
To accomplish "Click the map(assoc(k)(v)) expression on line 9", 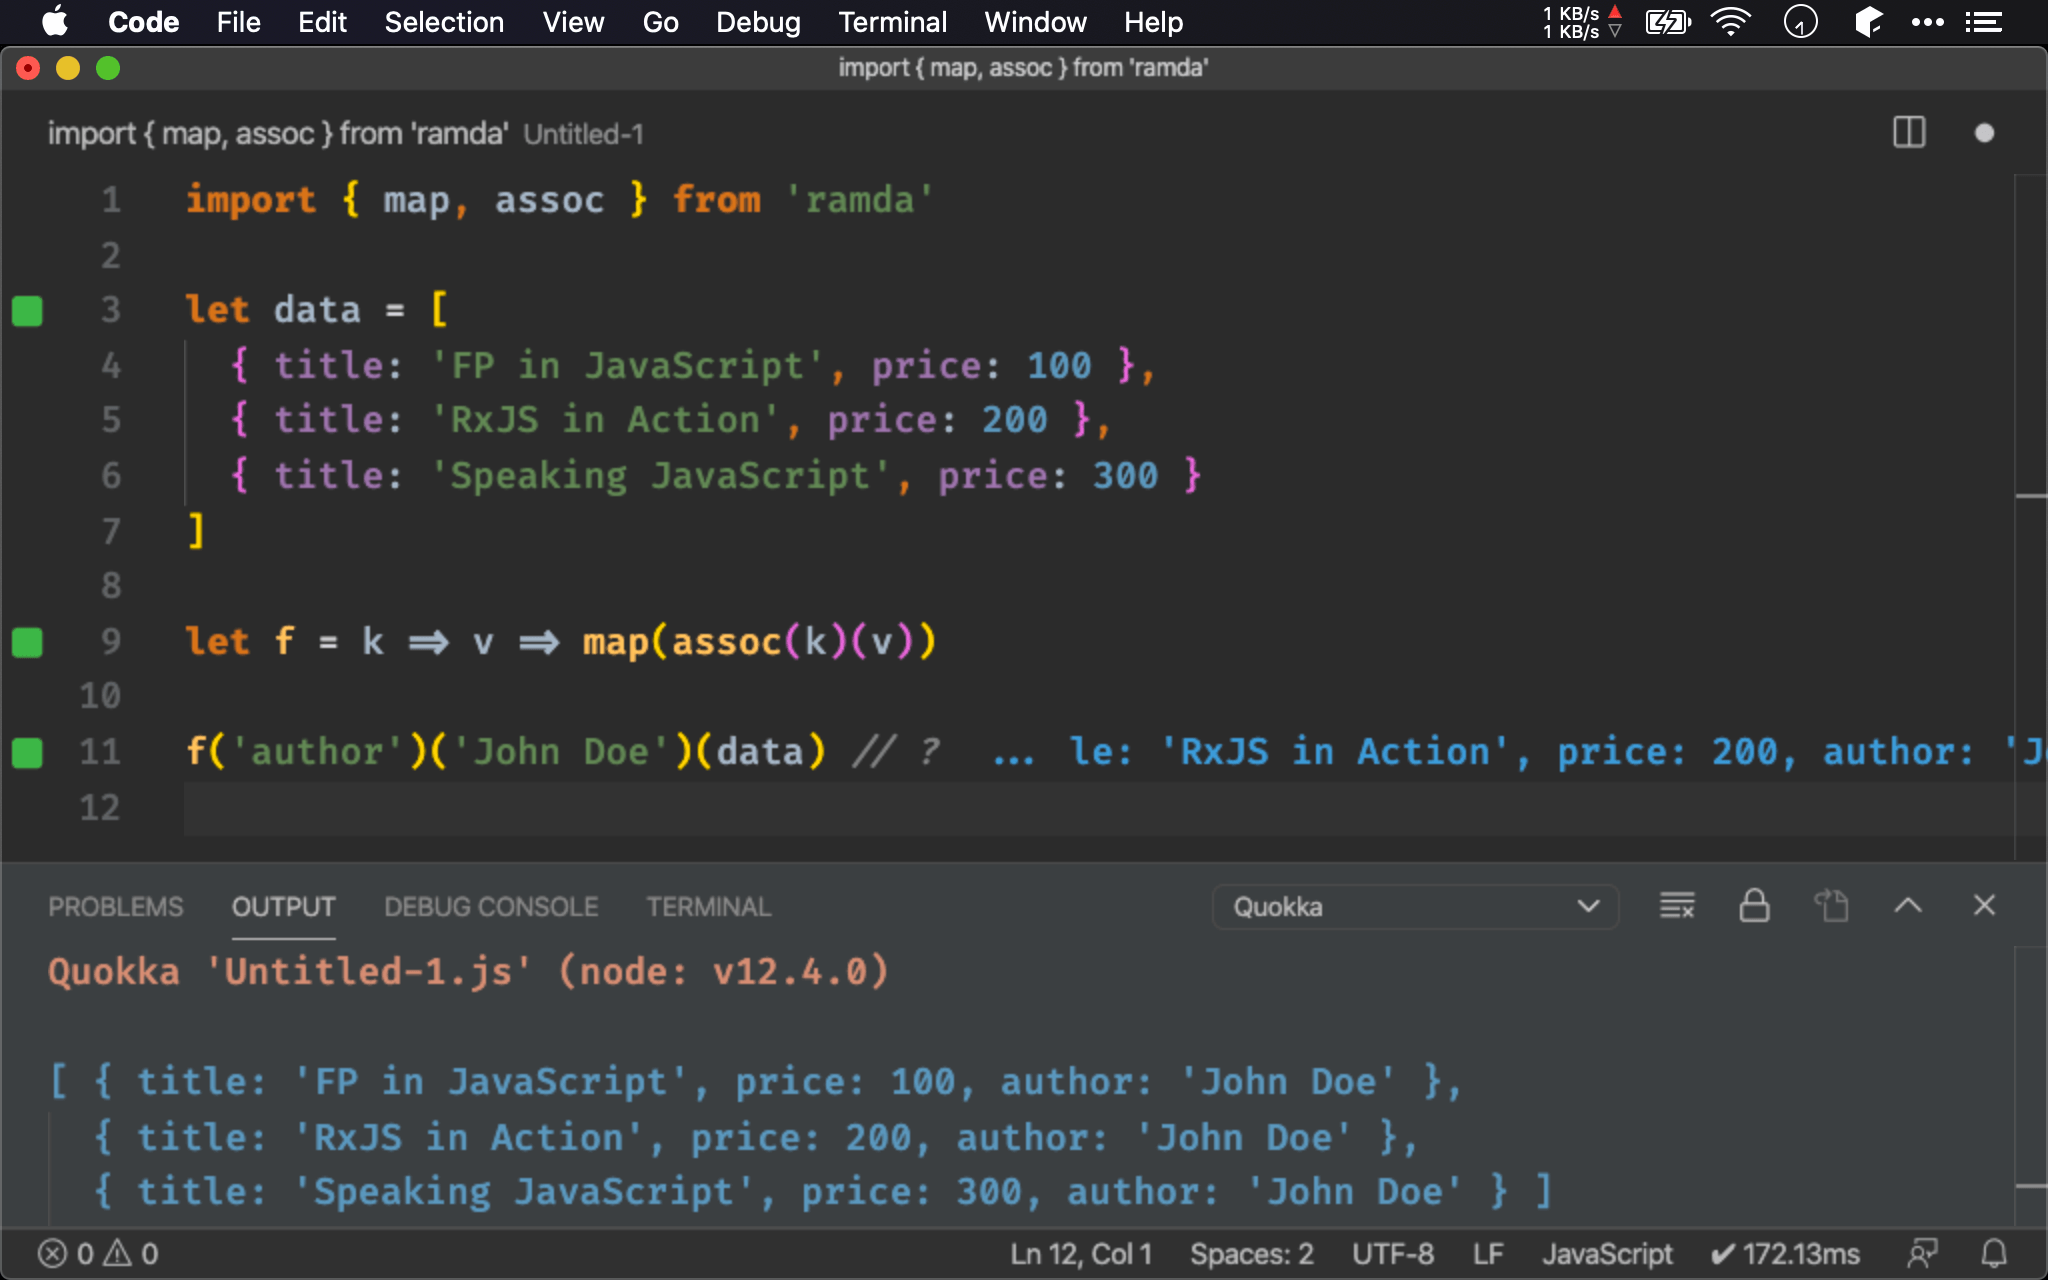I will pos(760,642).
